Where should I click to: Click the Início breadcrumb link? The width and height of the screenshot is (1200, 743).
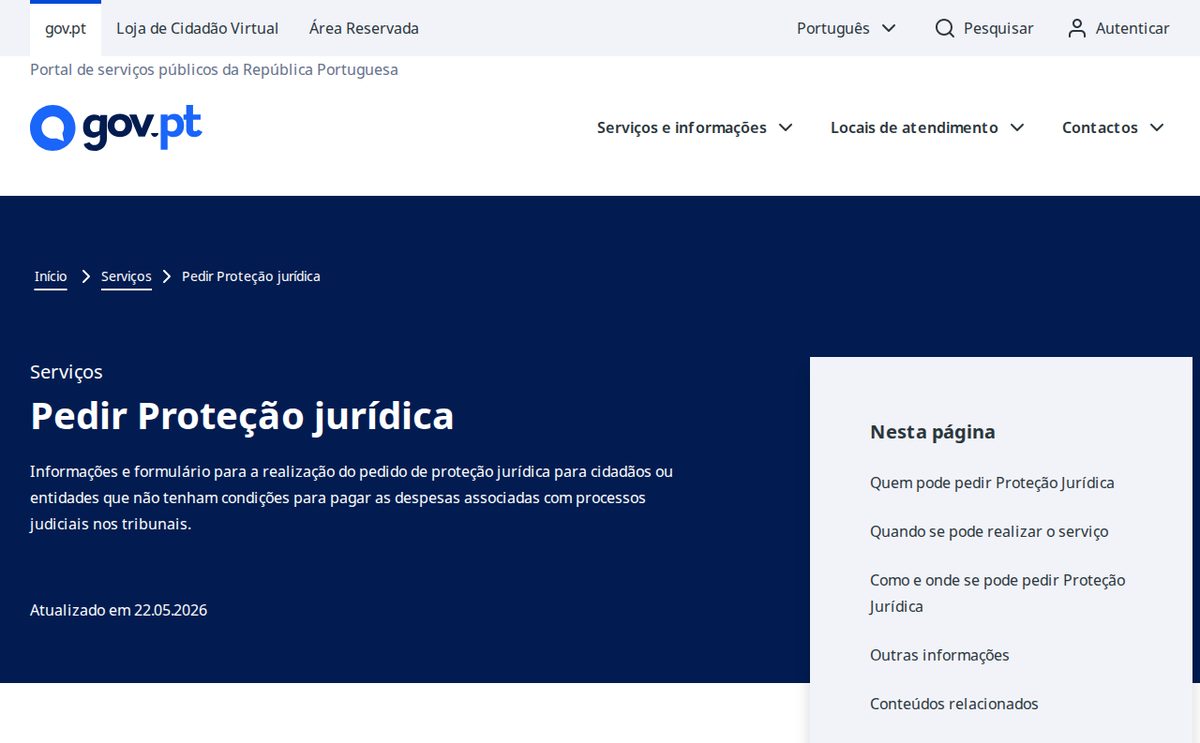click(51, 277)
